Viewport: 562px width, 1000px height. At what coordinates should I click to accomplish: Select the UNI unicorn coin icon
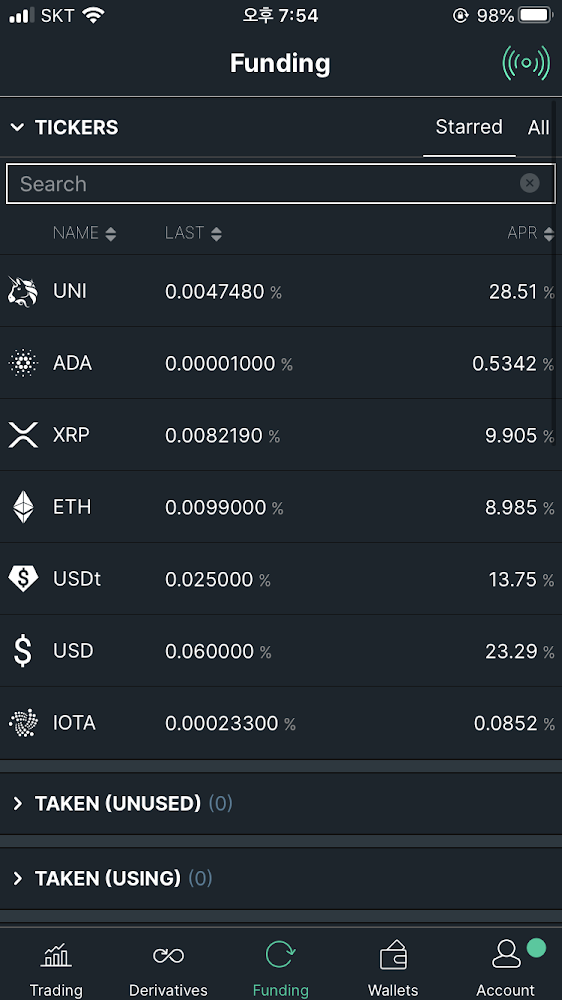tap(23, 291)
